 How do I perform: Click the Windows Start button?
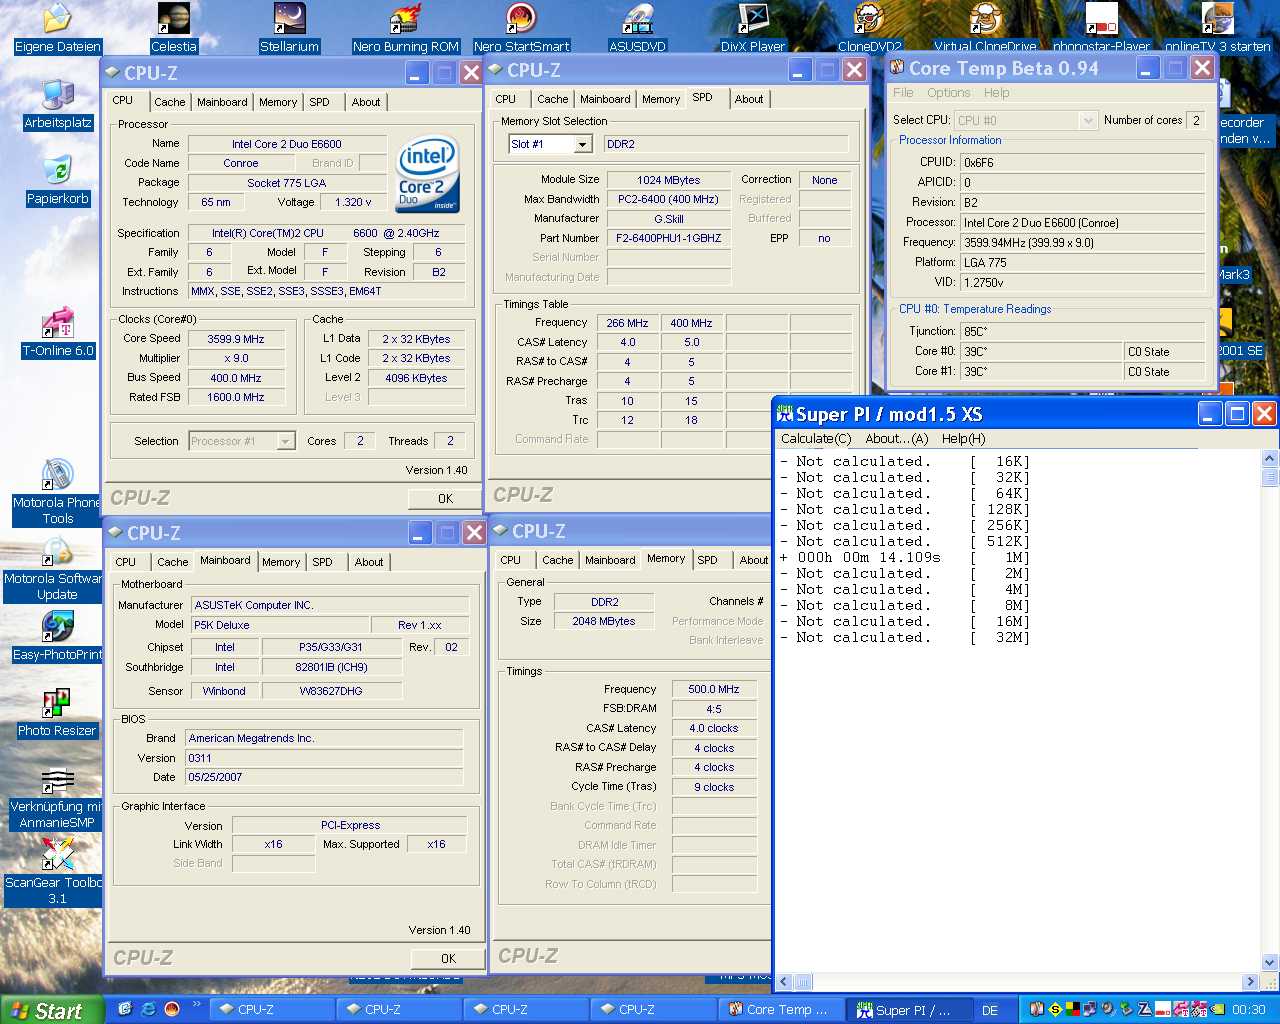coord(51,1010)
